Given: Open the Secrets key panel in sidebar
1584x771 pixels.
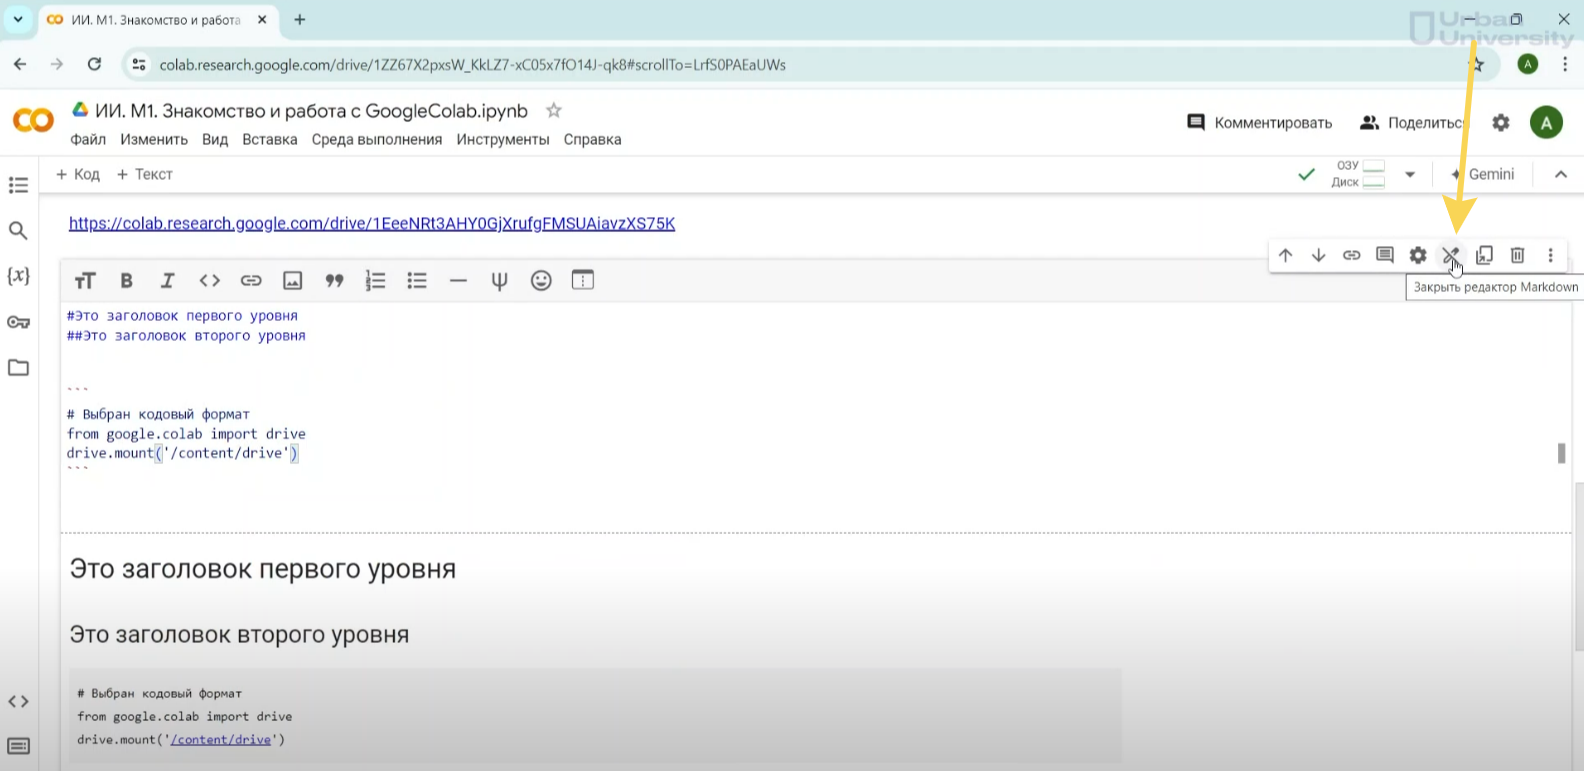Looking at the screenshot, I should (x=18, y=322).
